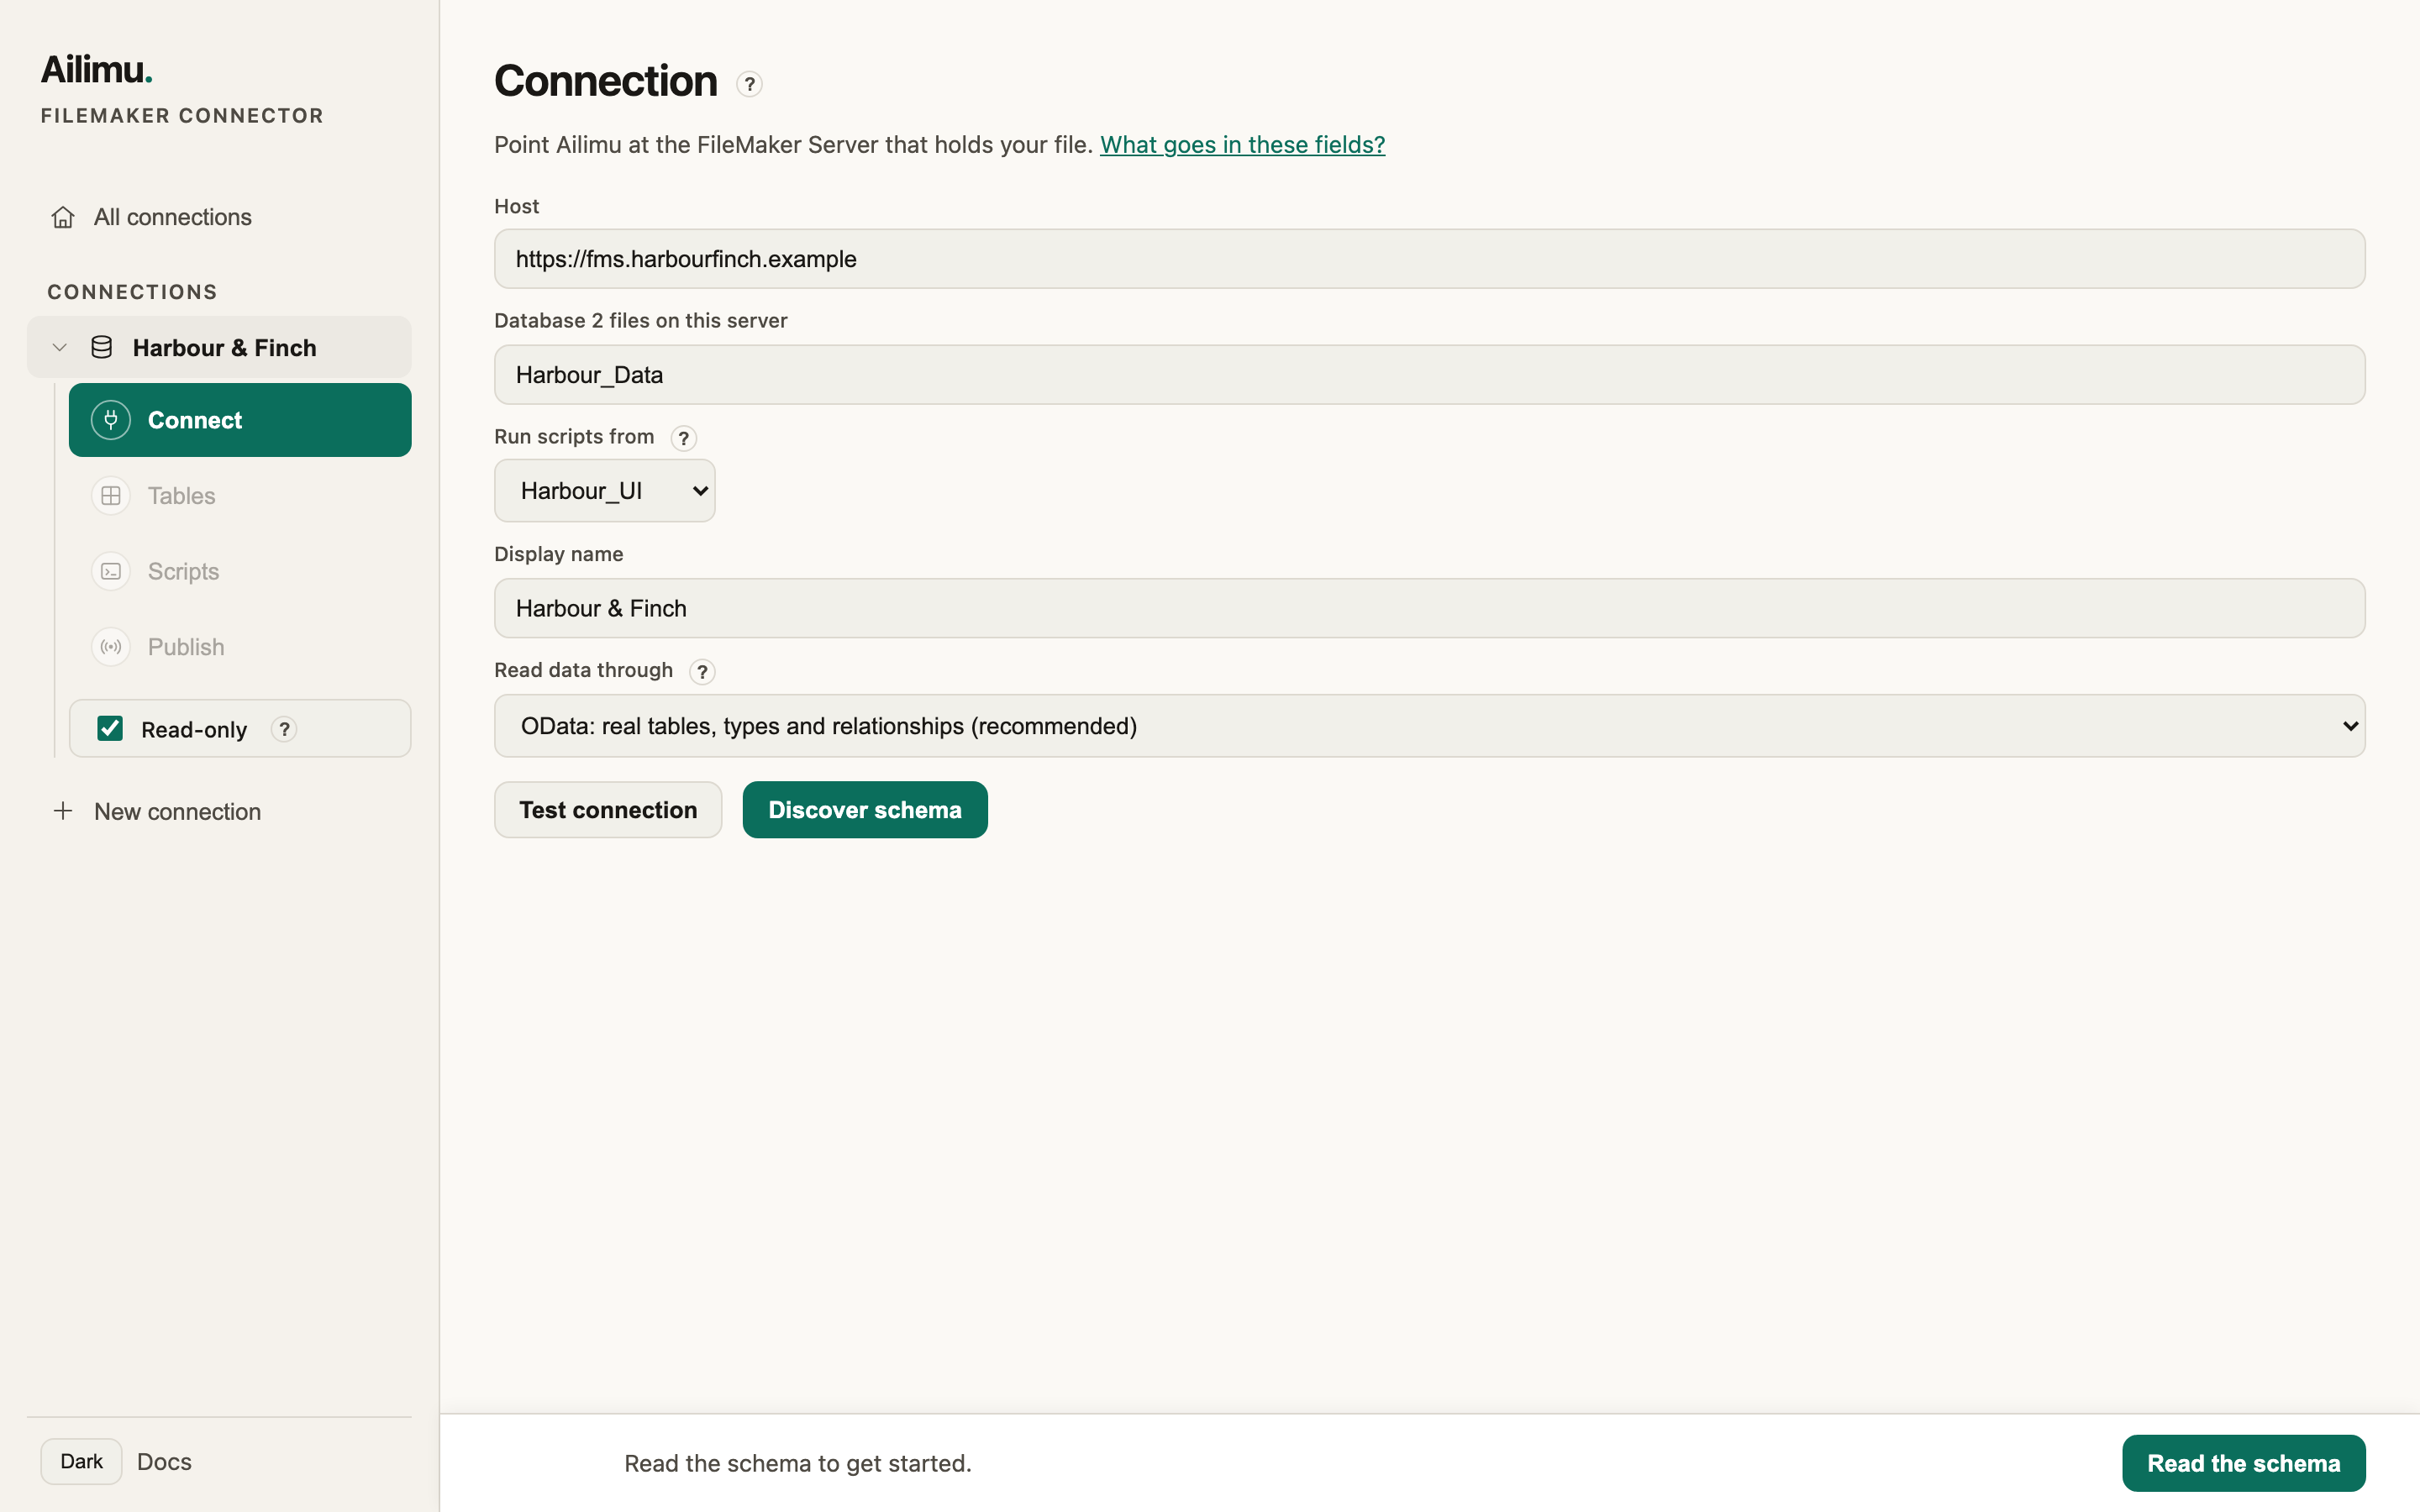Open the Read data through dropdown
Screen dimensions: 2420x1512
coord(1429,726)
